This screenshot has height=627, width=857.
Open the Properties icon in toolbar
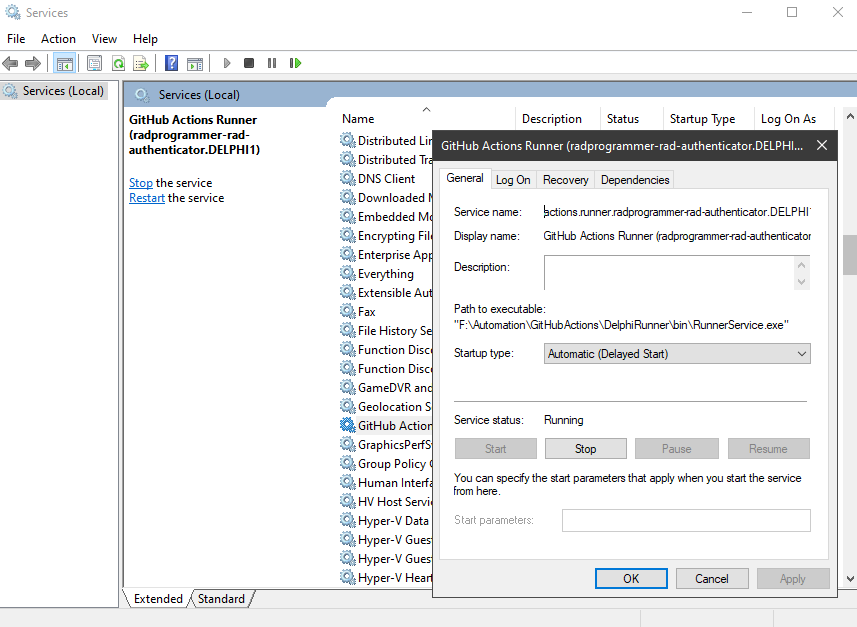coord(93,62)
